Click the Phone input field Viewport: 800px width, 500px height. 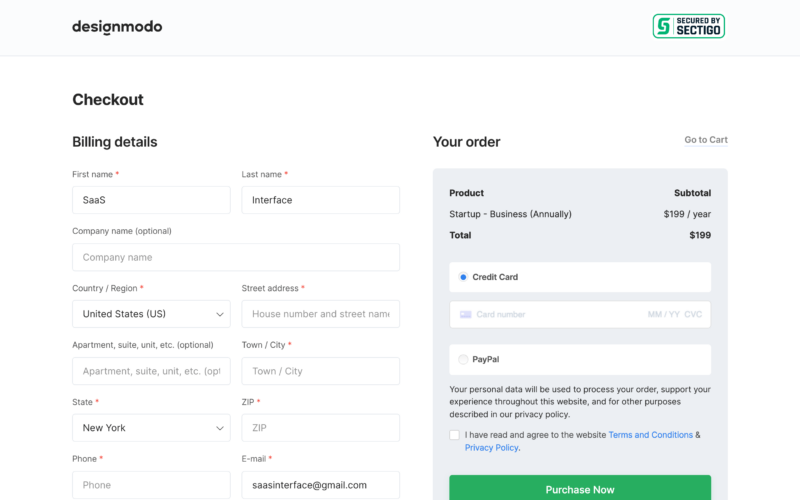pyautogui.click(x=151, y=485)
